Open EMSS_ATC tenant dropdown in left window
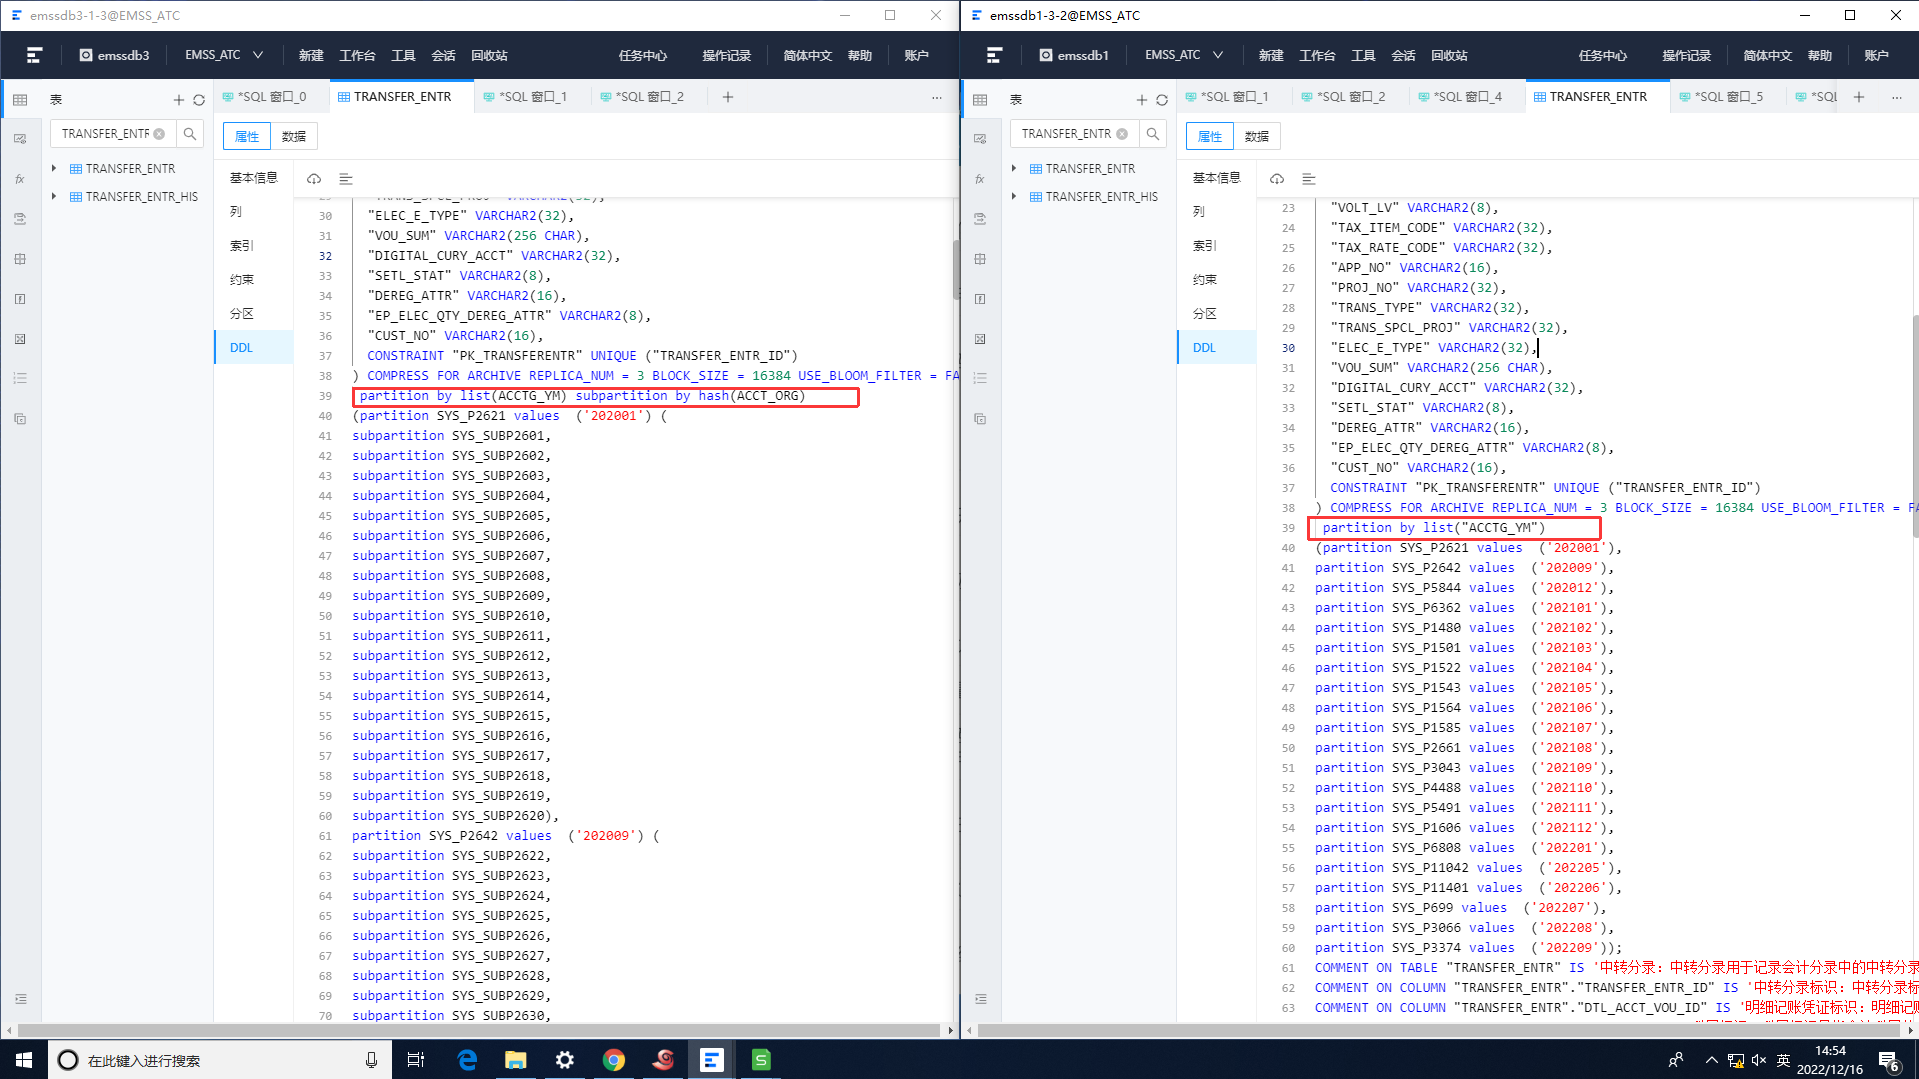Screen dimensions: 1919x1079 pos(224,55)
